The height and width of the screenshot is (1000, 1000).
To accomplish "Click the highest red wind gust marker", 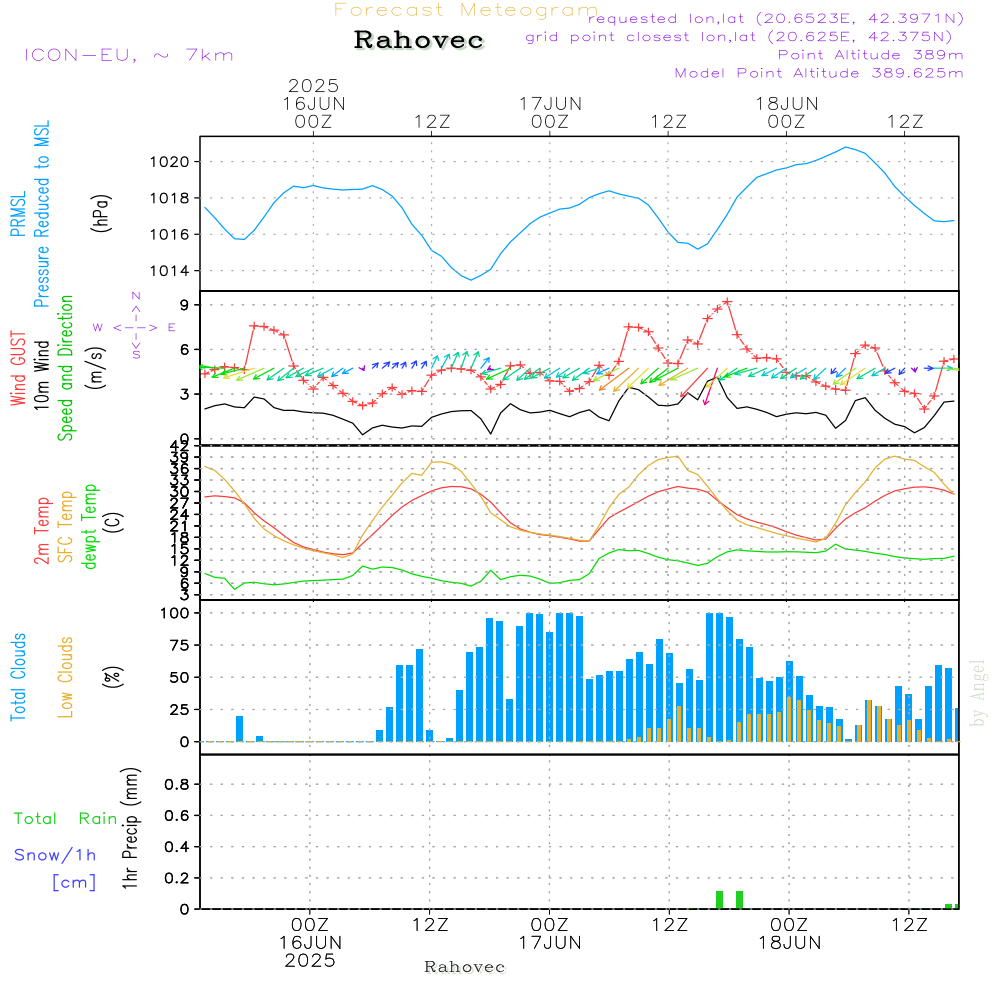I will coord(727,302).
